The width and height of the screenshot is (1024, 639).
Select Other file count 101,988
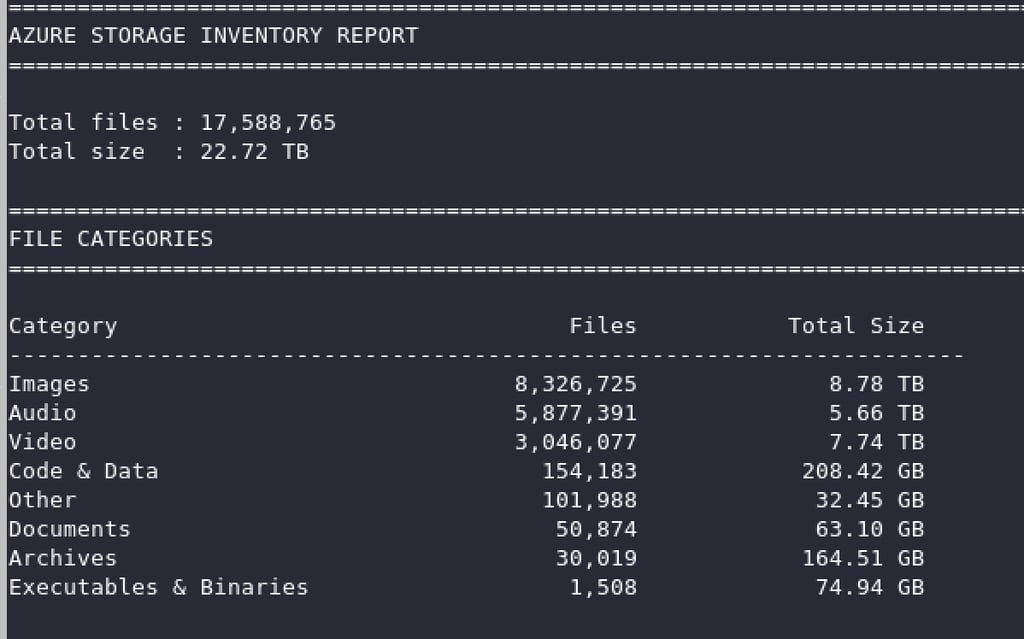(x=589, y=500)
